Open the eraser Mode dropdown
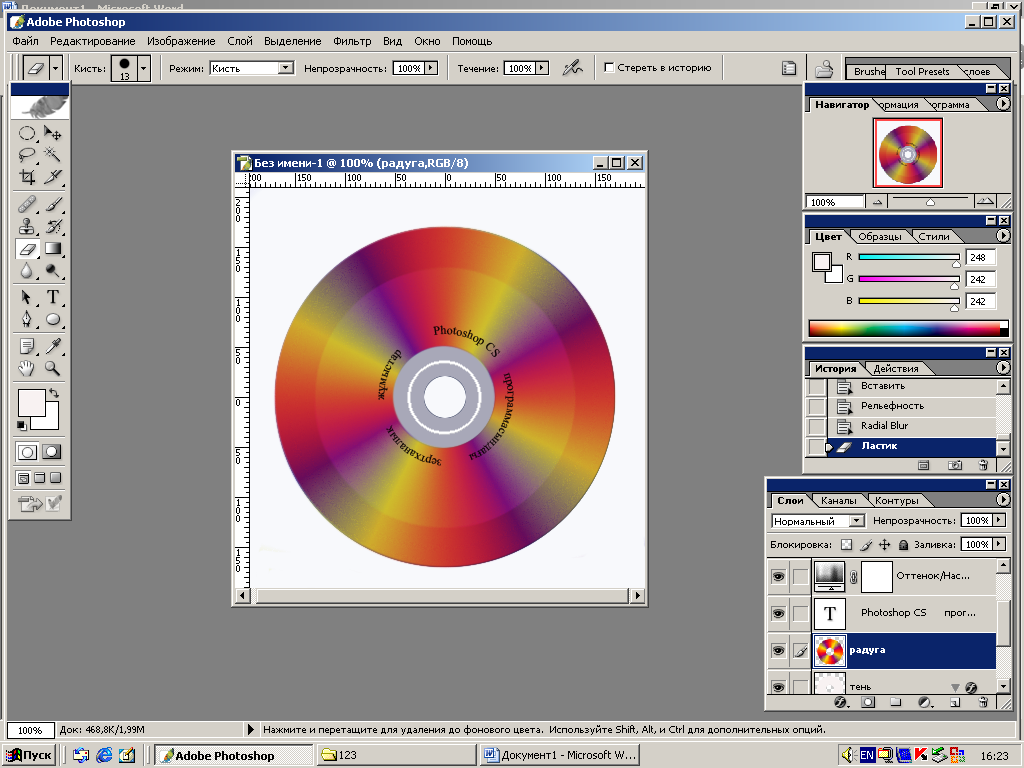1024x768 pixels. click(285, 68)
